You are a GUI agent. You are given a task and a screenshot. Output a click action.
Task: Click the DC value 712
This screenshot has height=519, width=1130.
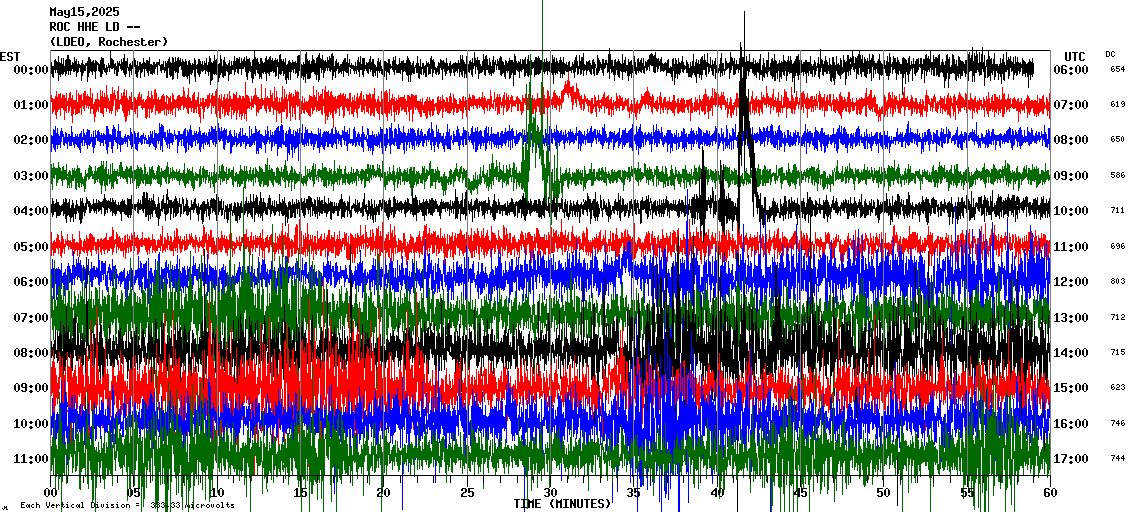coord(1117,317)
